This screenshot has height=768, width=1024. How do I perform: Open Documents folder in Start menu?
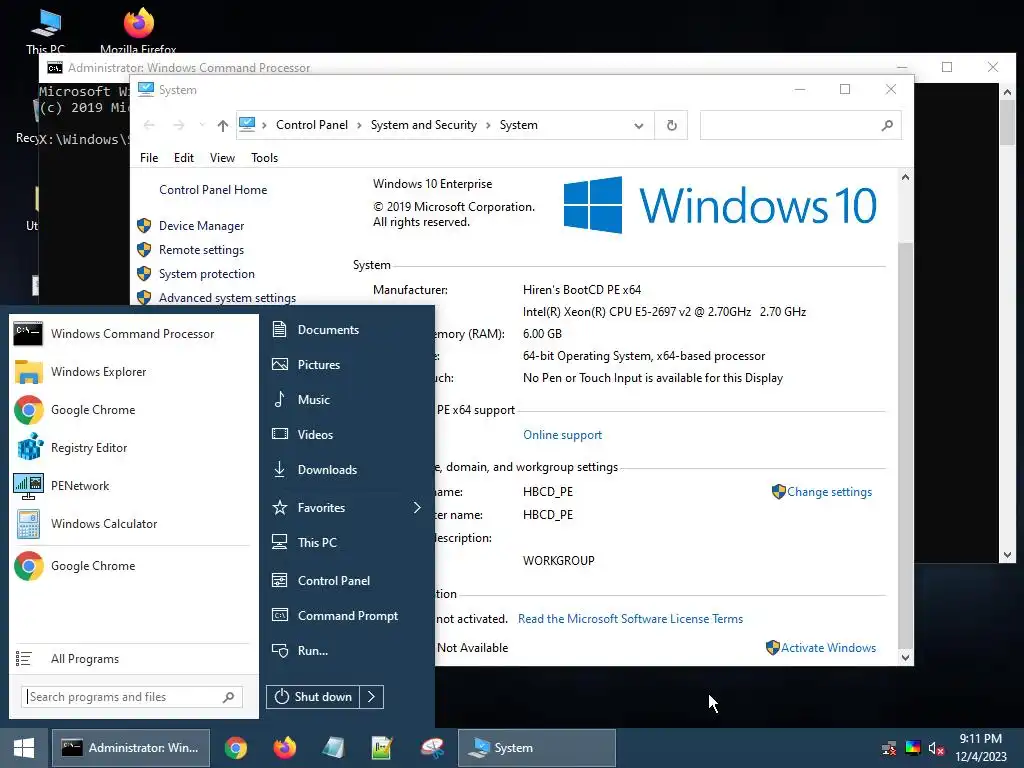coord(347,330)
